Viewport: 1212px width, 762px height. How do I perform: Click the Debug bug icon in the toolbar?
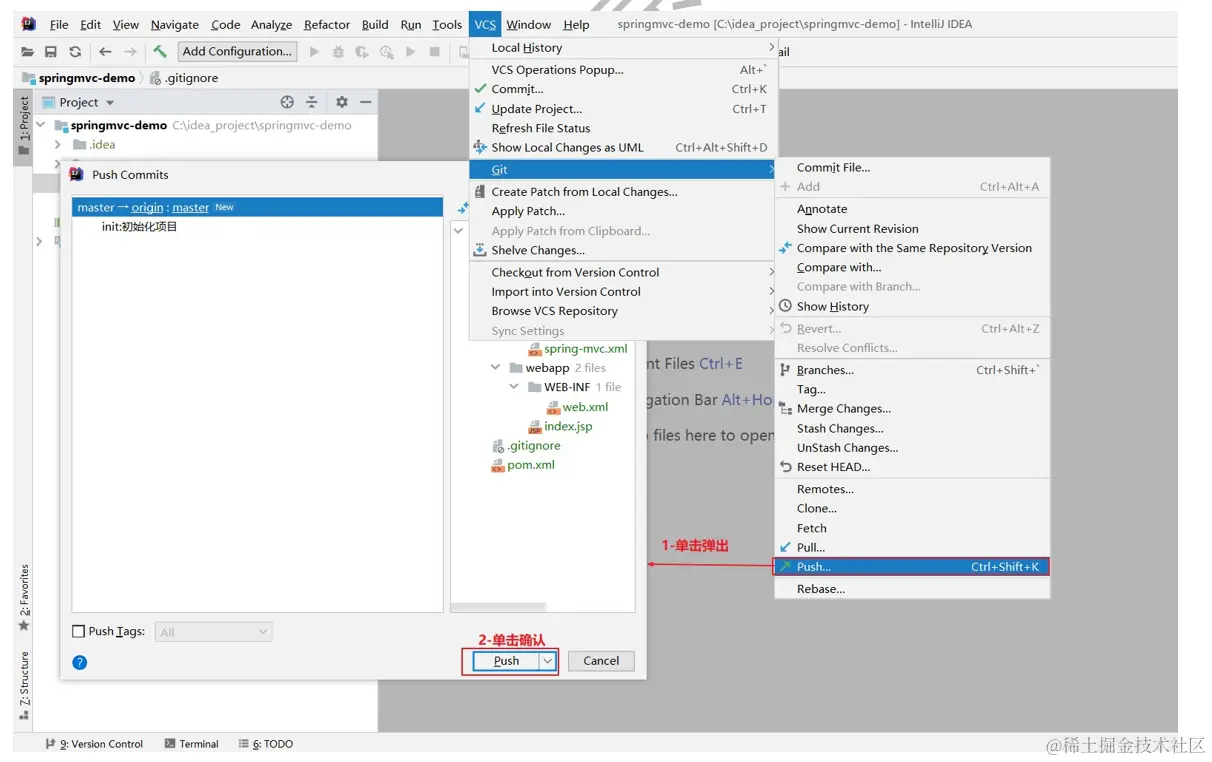[x=339, y=52]
